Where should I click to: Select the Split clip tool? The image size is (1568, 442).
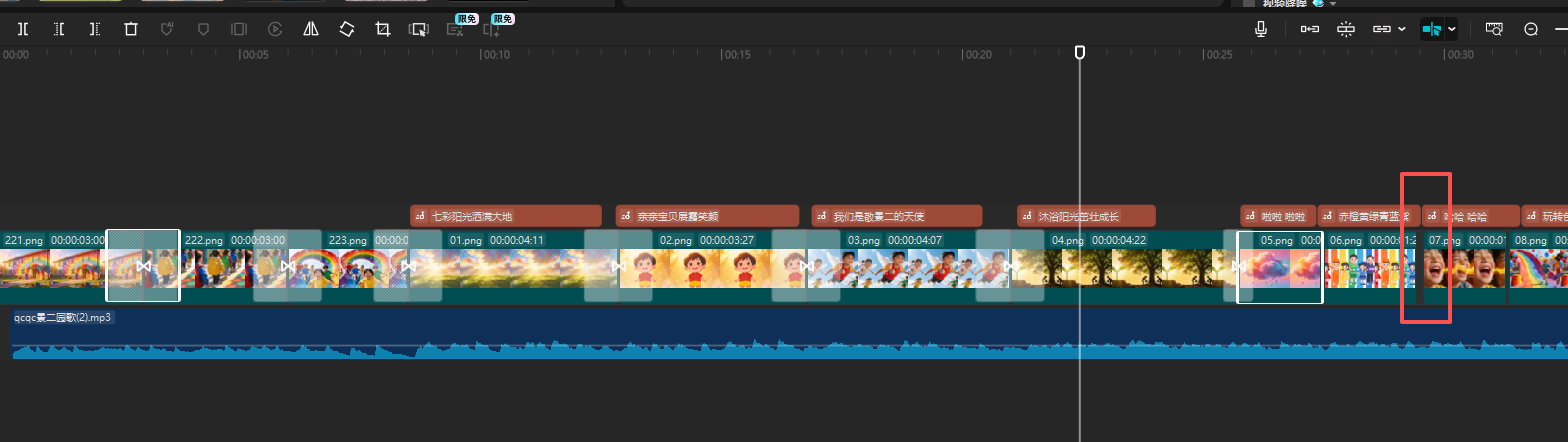pos(22,29)
